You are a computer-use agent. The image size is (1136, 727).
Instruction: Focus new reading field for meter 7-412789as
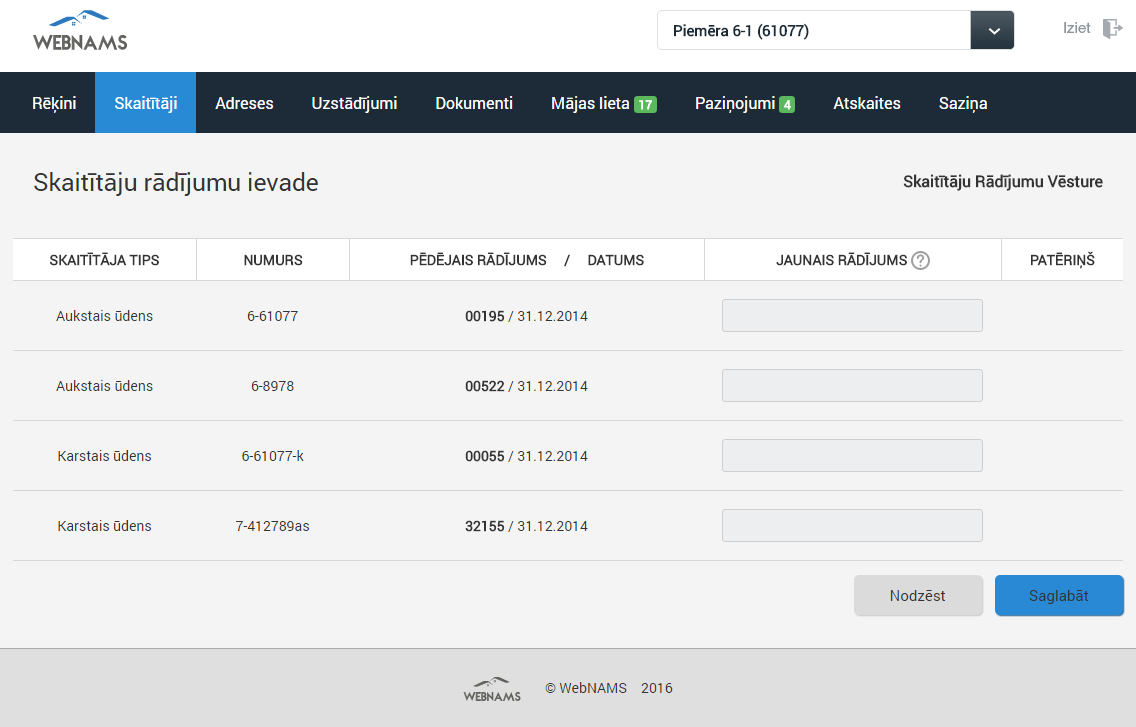(x=852, y=526)
